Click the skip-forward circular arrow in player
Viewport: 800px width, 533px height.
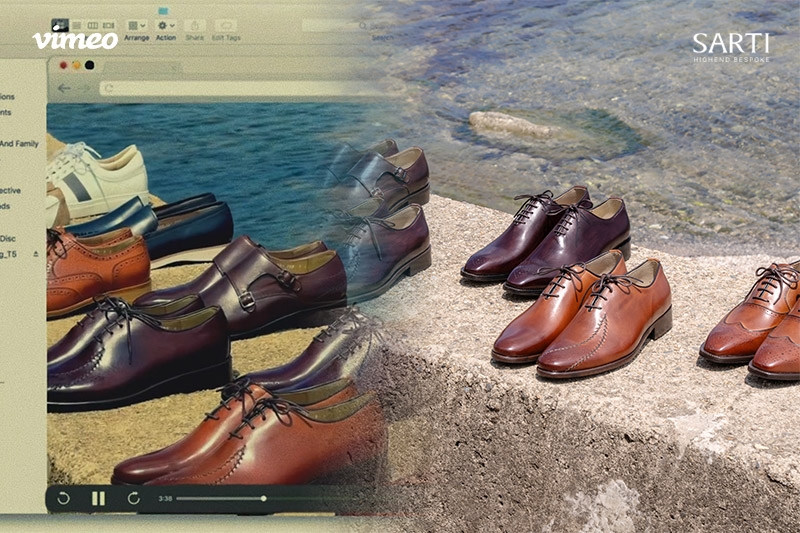click(x=133, y=497)
